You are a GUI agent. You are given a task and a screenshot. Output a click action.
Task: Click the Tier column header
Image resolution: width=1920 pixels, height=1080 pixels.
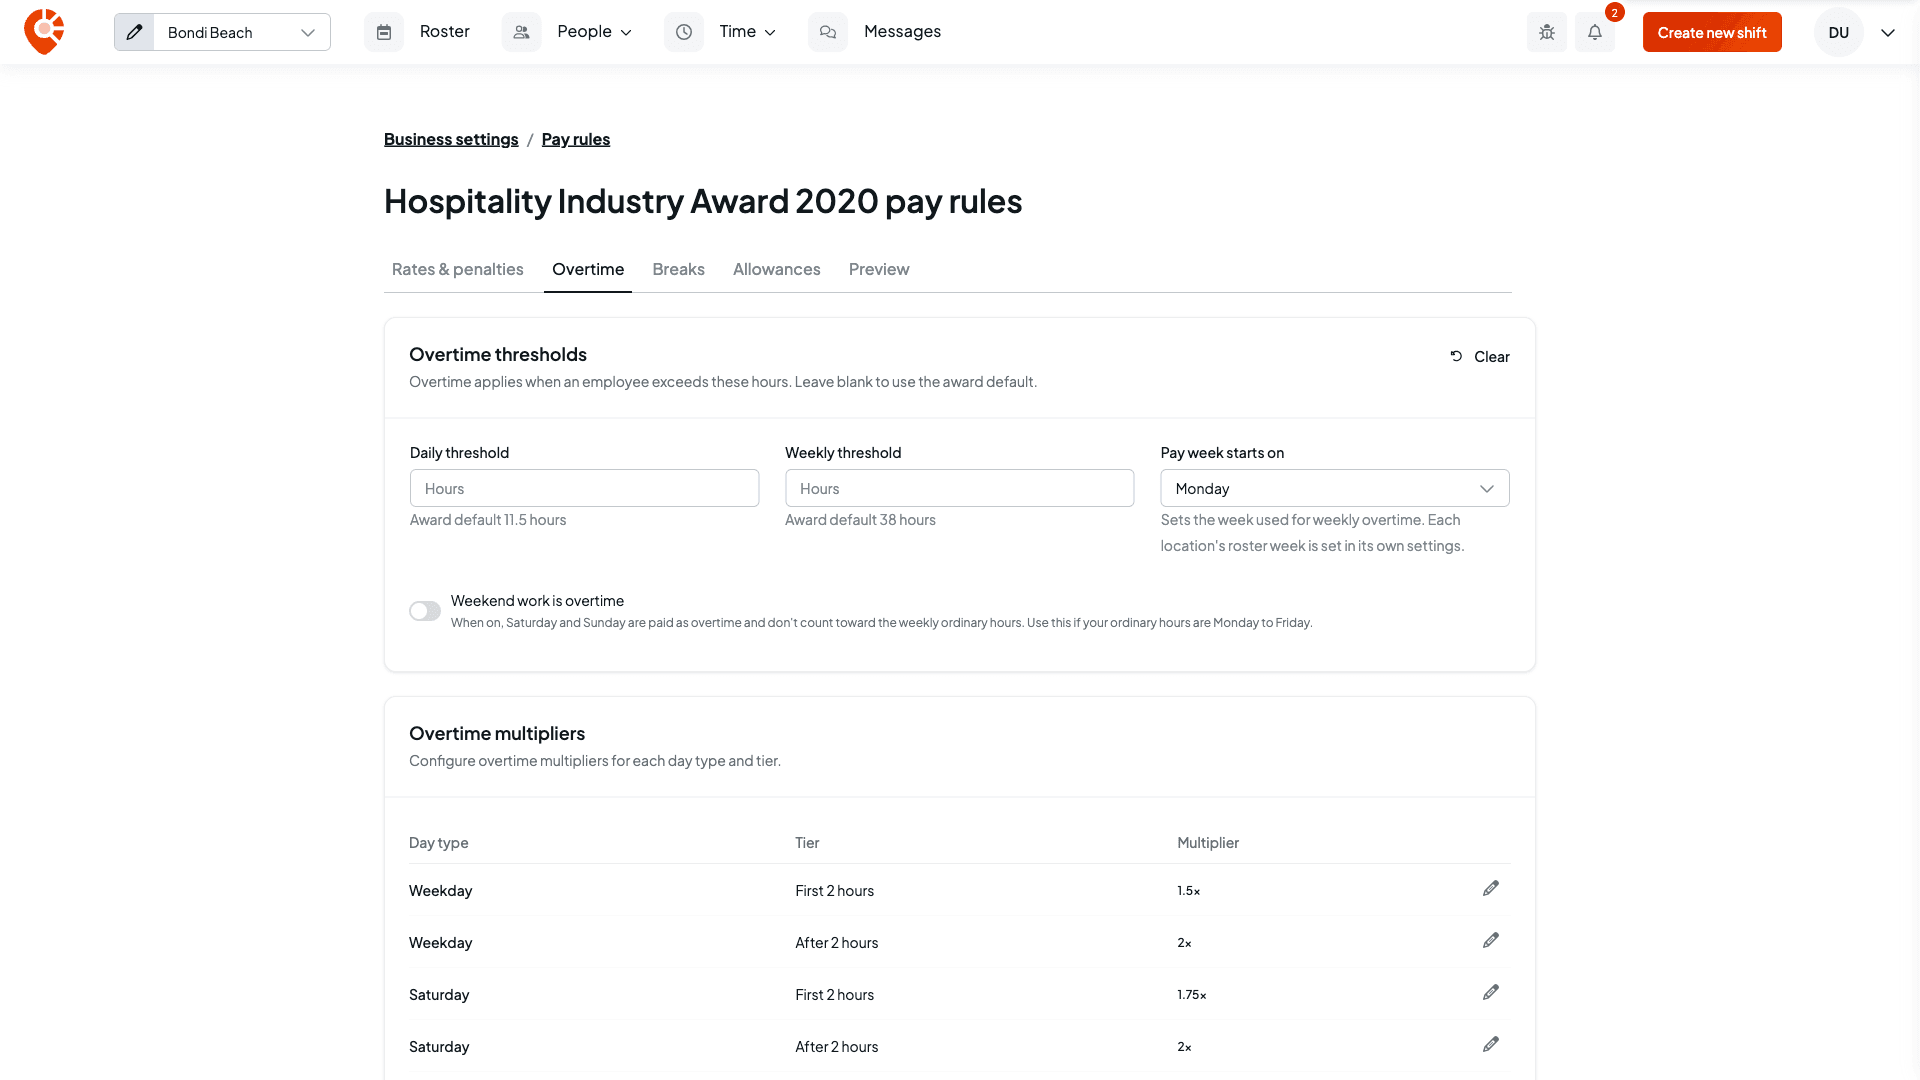click(x=807, y=843)
